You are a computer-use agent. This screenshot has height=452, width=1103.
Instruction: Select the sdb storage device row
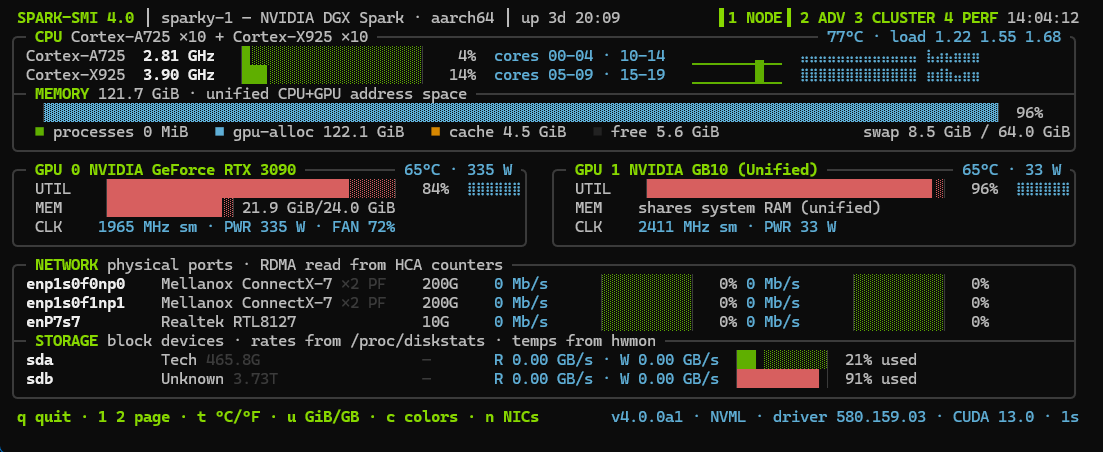(471, 379)
